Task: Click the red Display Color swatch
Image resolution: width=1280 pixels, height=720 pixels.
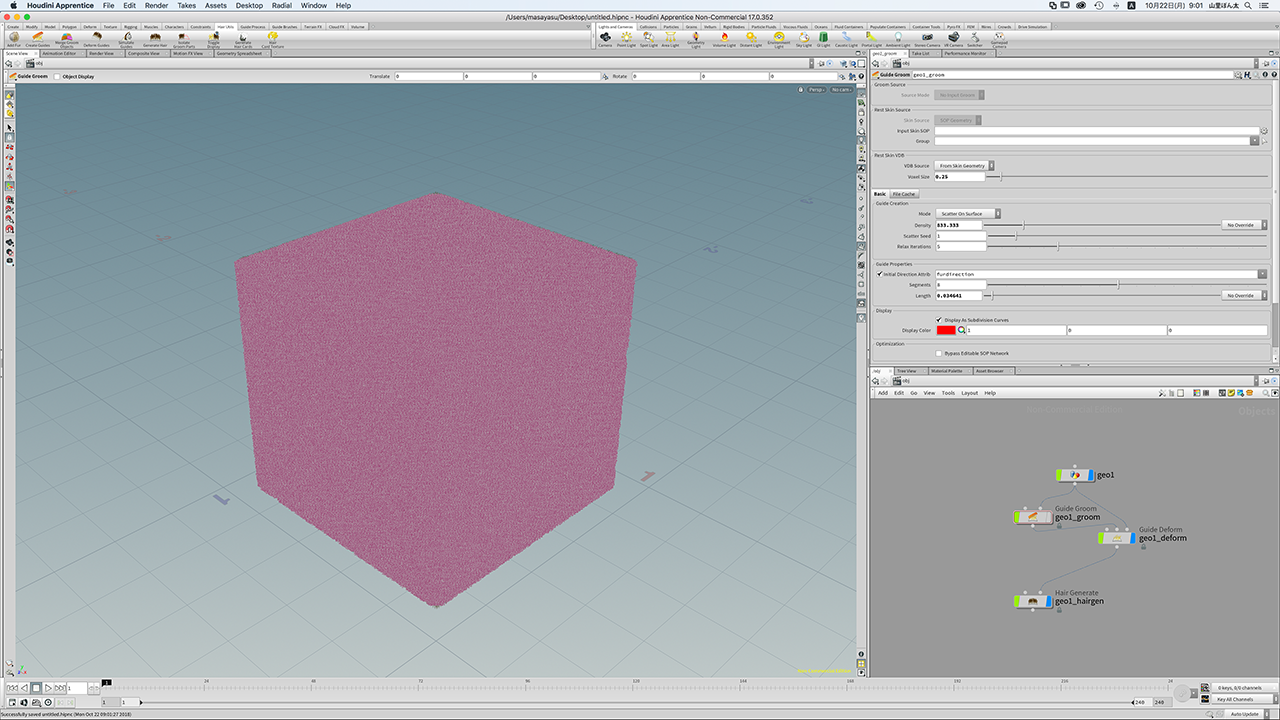Action: 945,330
